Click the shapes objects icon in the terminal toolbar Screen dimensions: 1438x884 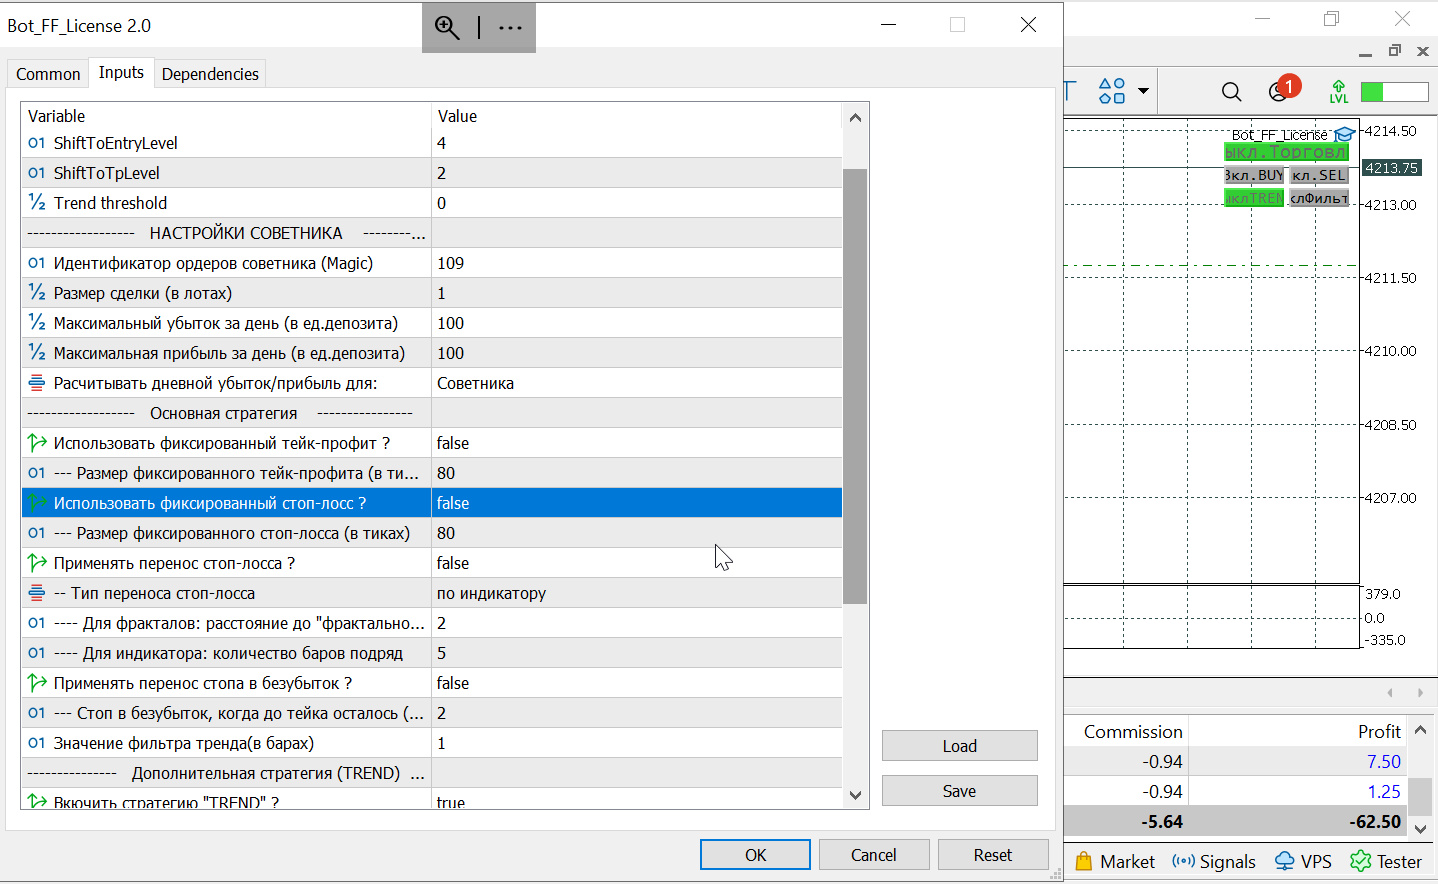[x=1112, y=91]
